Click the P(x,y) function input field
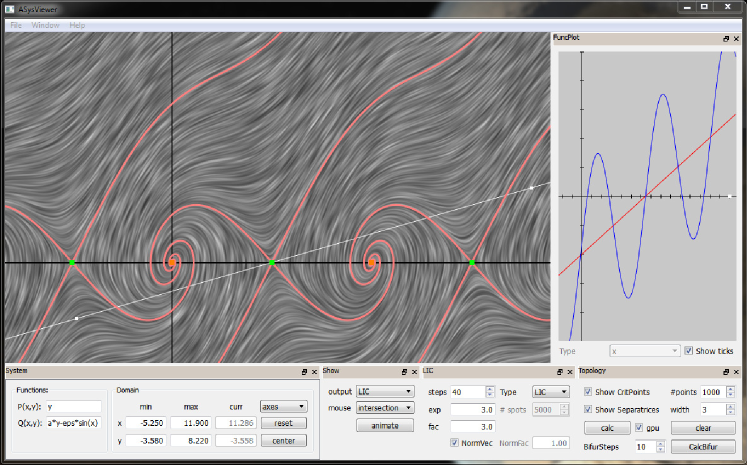Viewport: 747px width, 465px height. (x=73, y=407)
